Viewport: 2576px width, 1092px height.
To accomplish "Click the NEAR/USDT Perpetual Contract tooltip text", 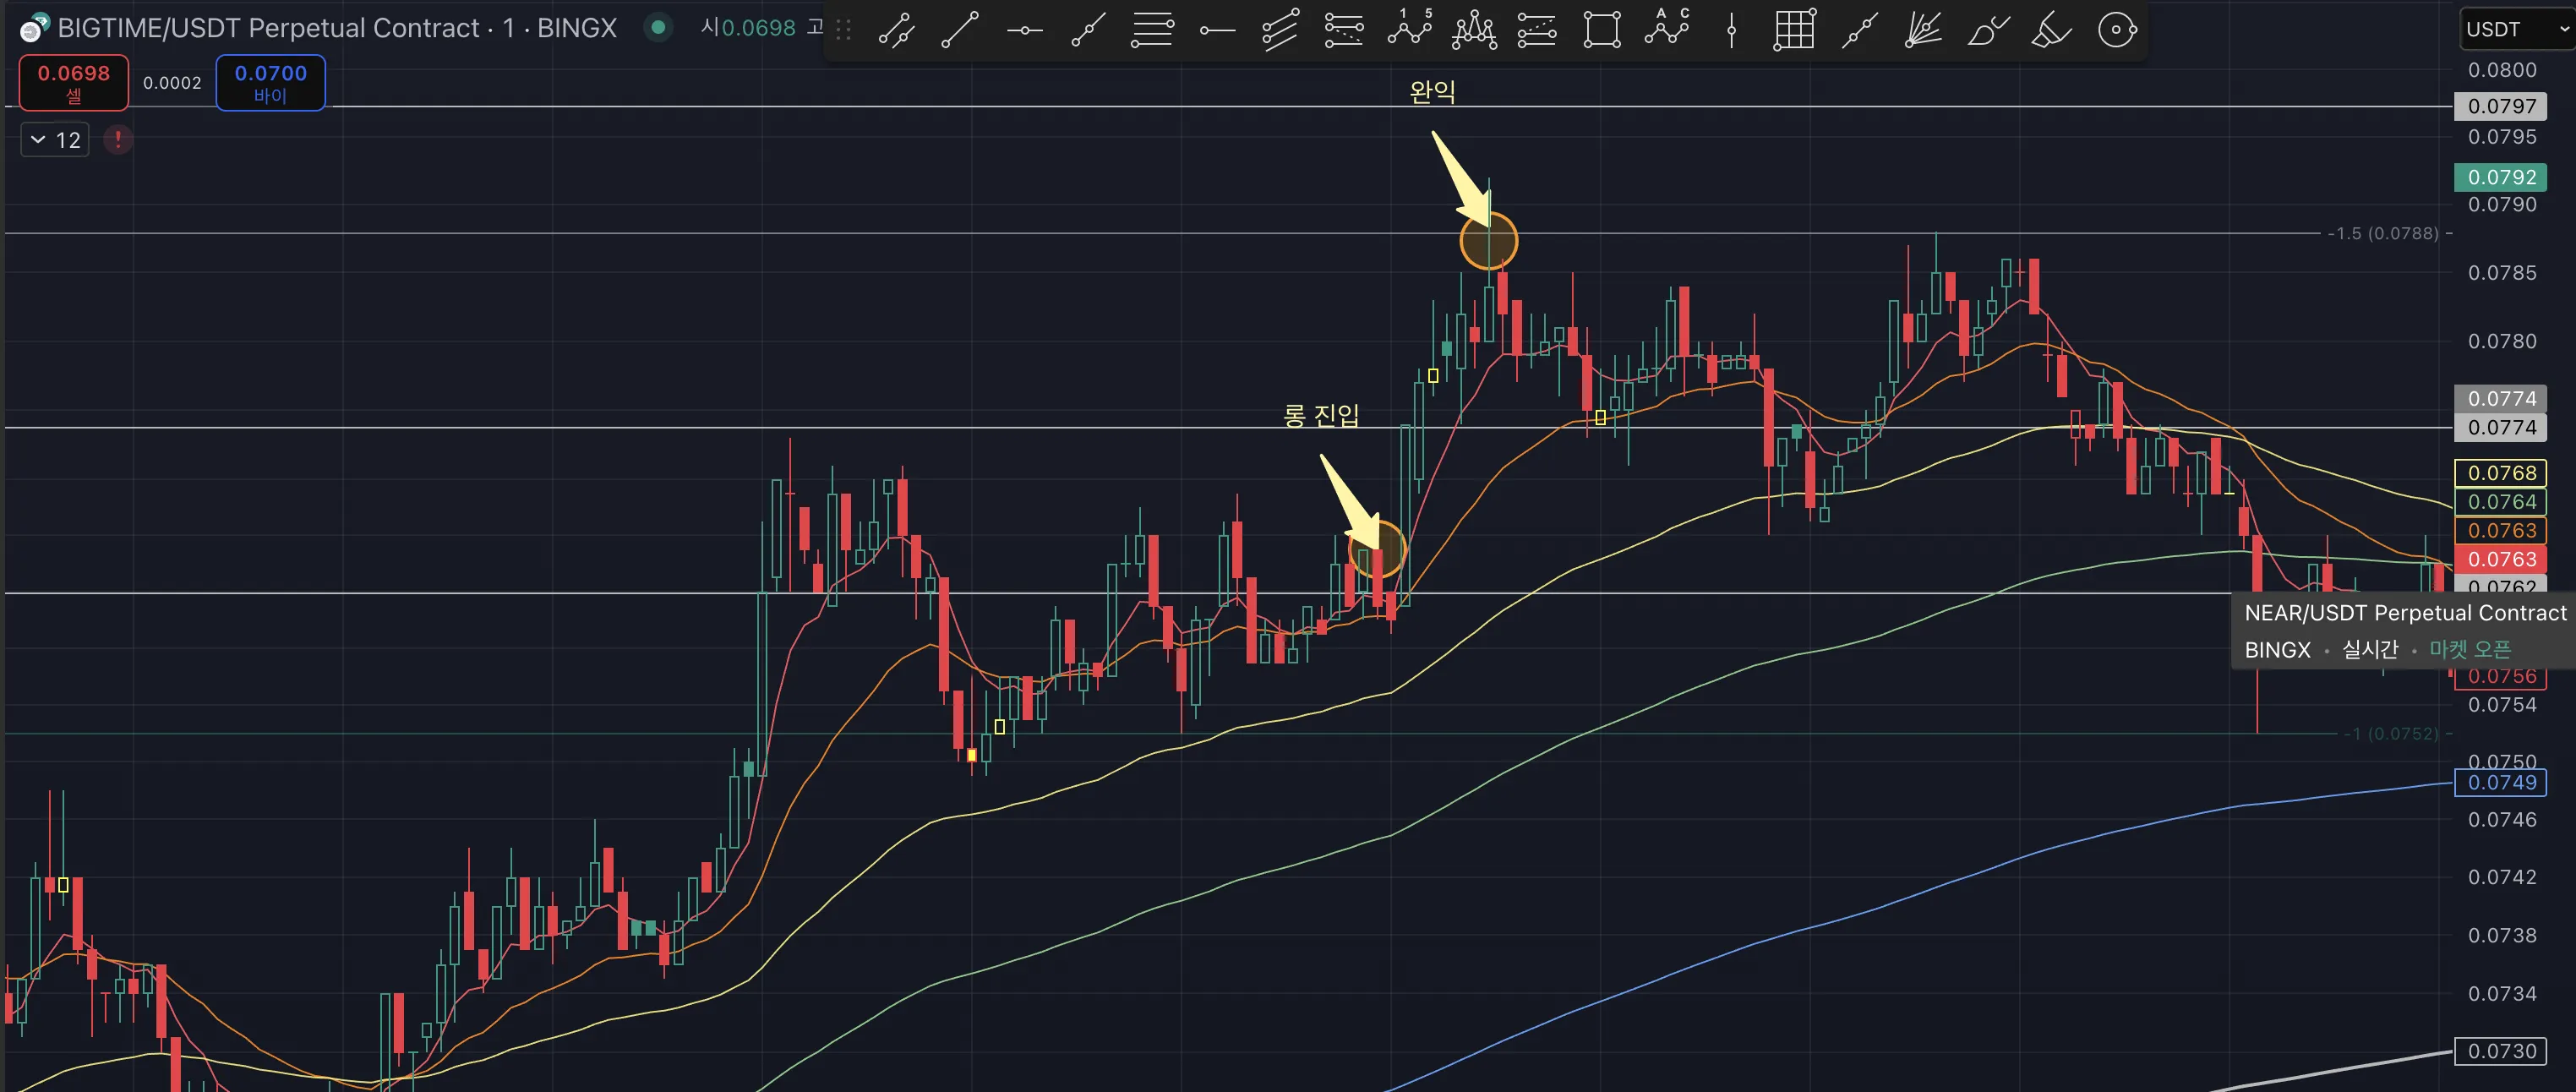I will pos(2405,613).
